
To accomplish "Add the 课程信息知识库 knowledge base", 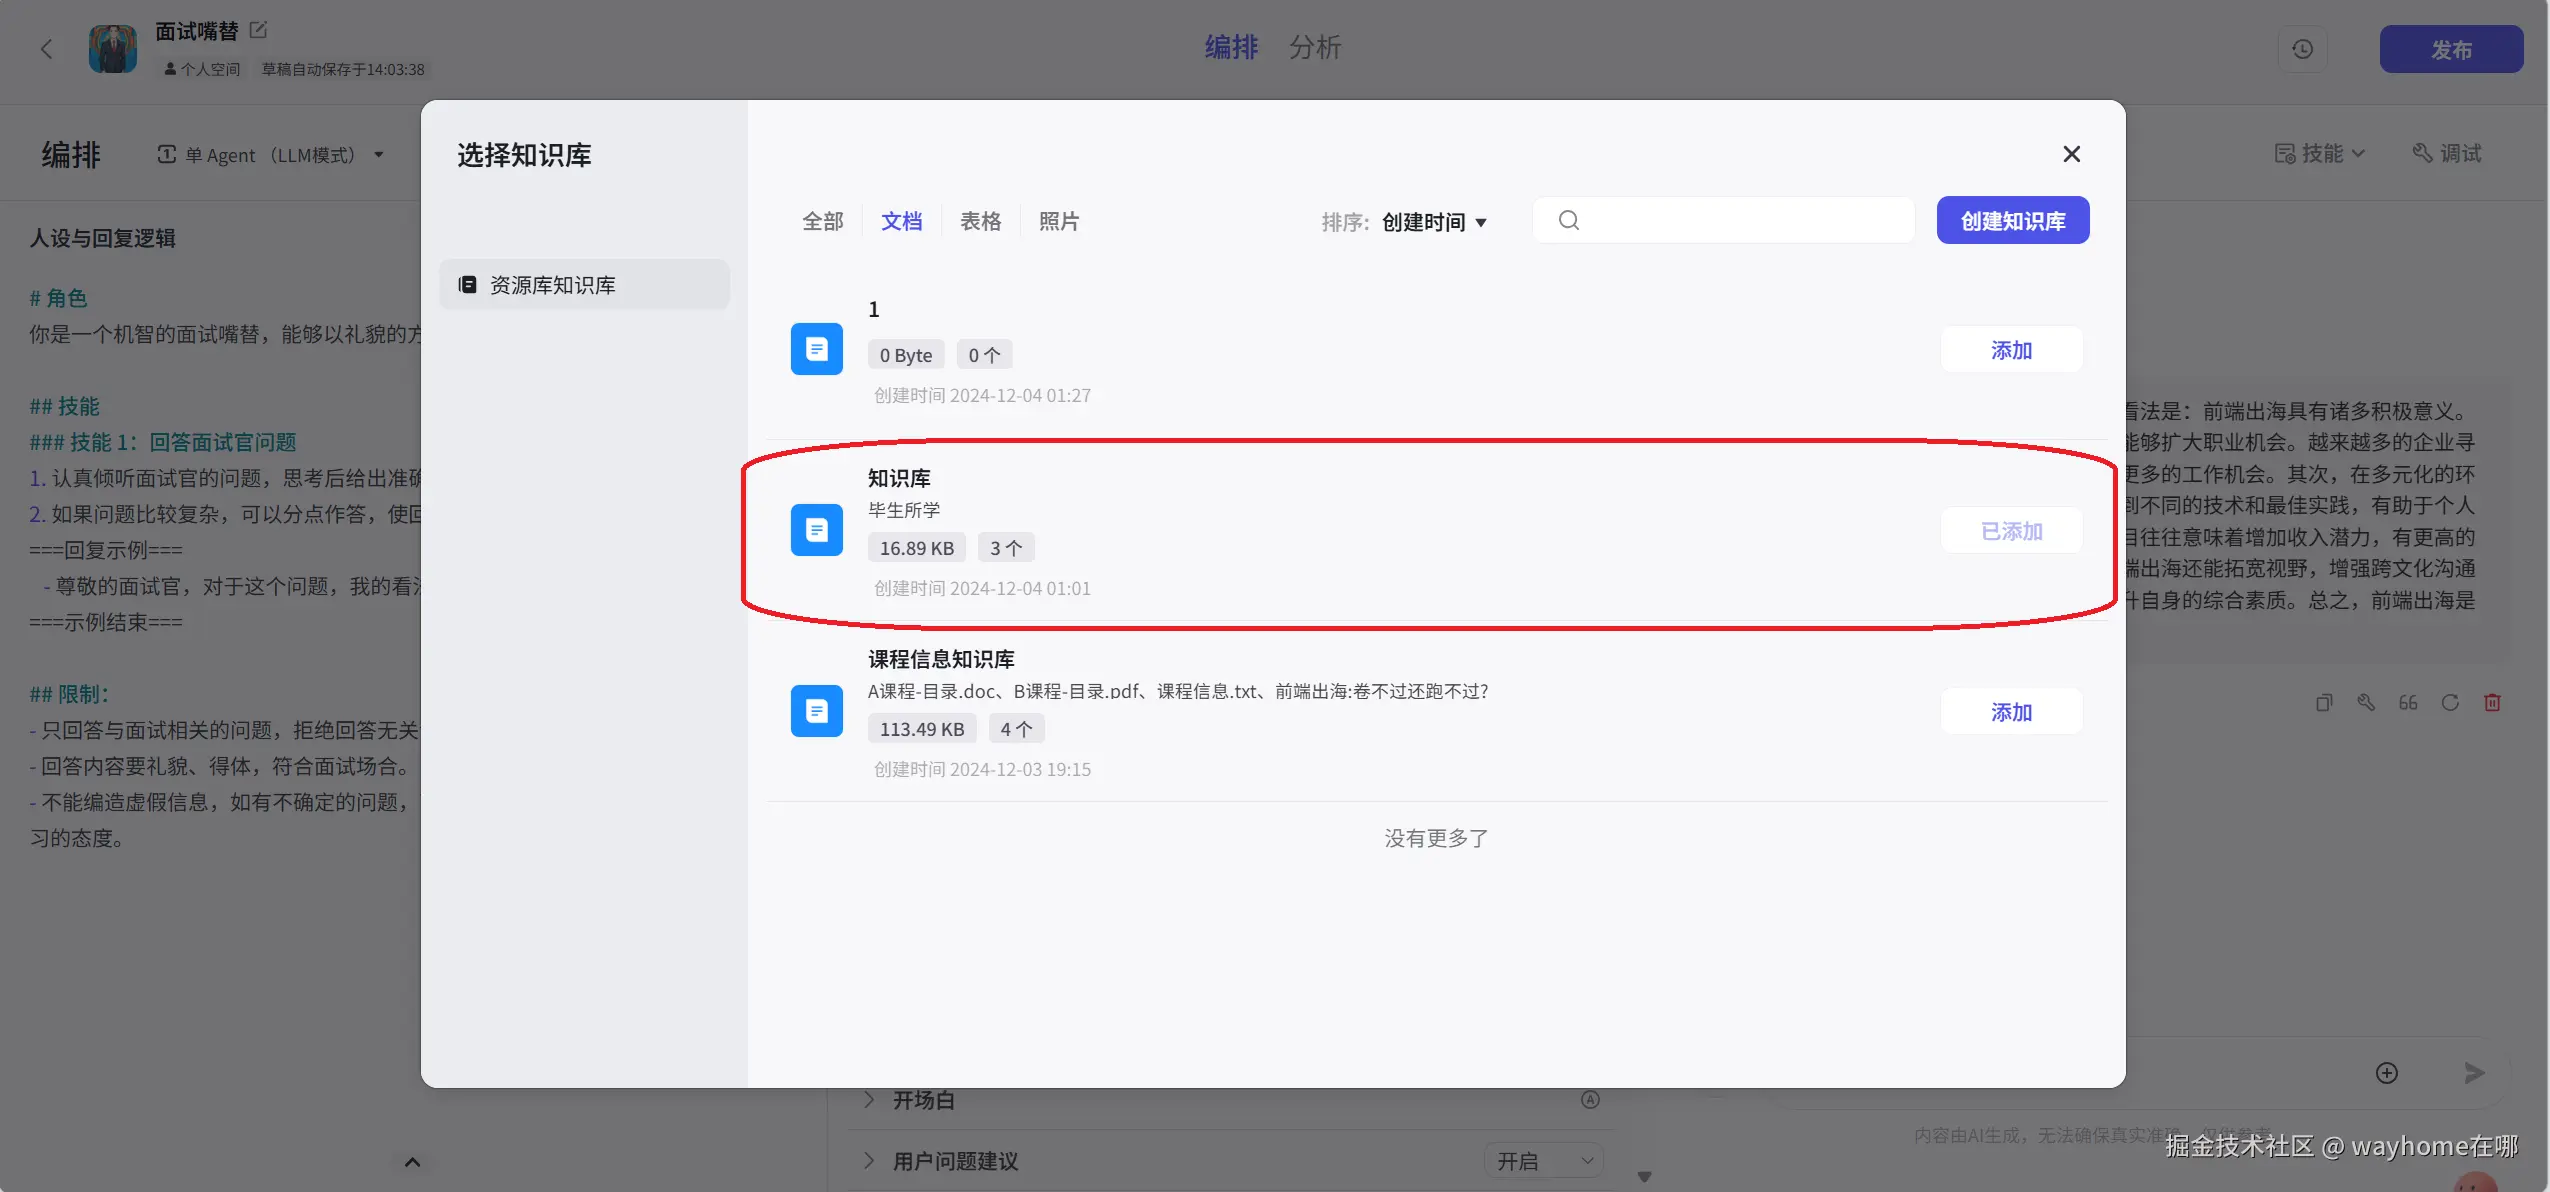I will tap(2010, 712).
